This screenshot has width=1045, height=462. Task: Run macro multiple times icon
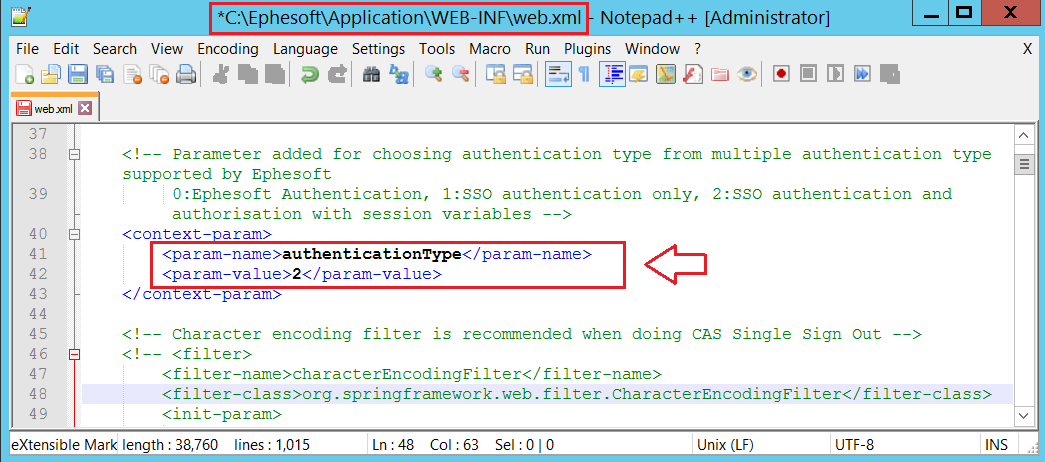[x=862, y=73]
